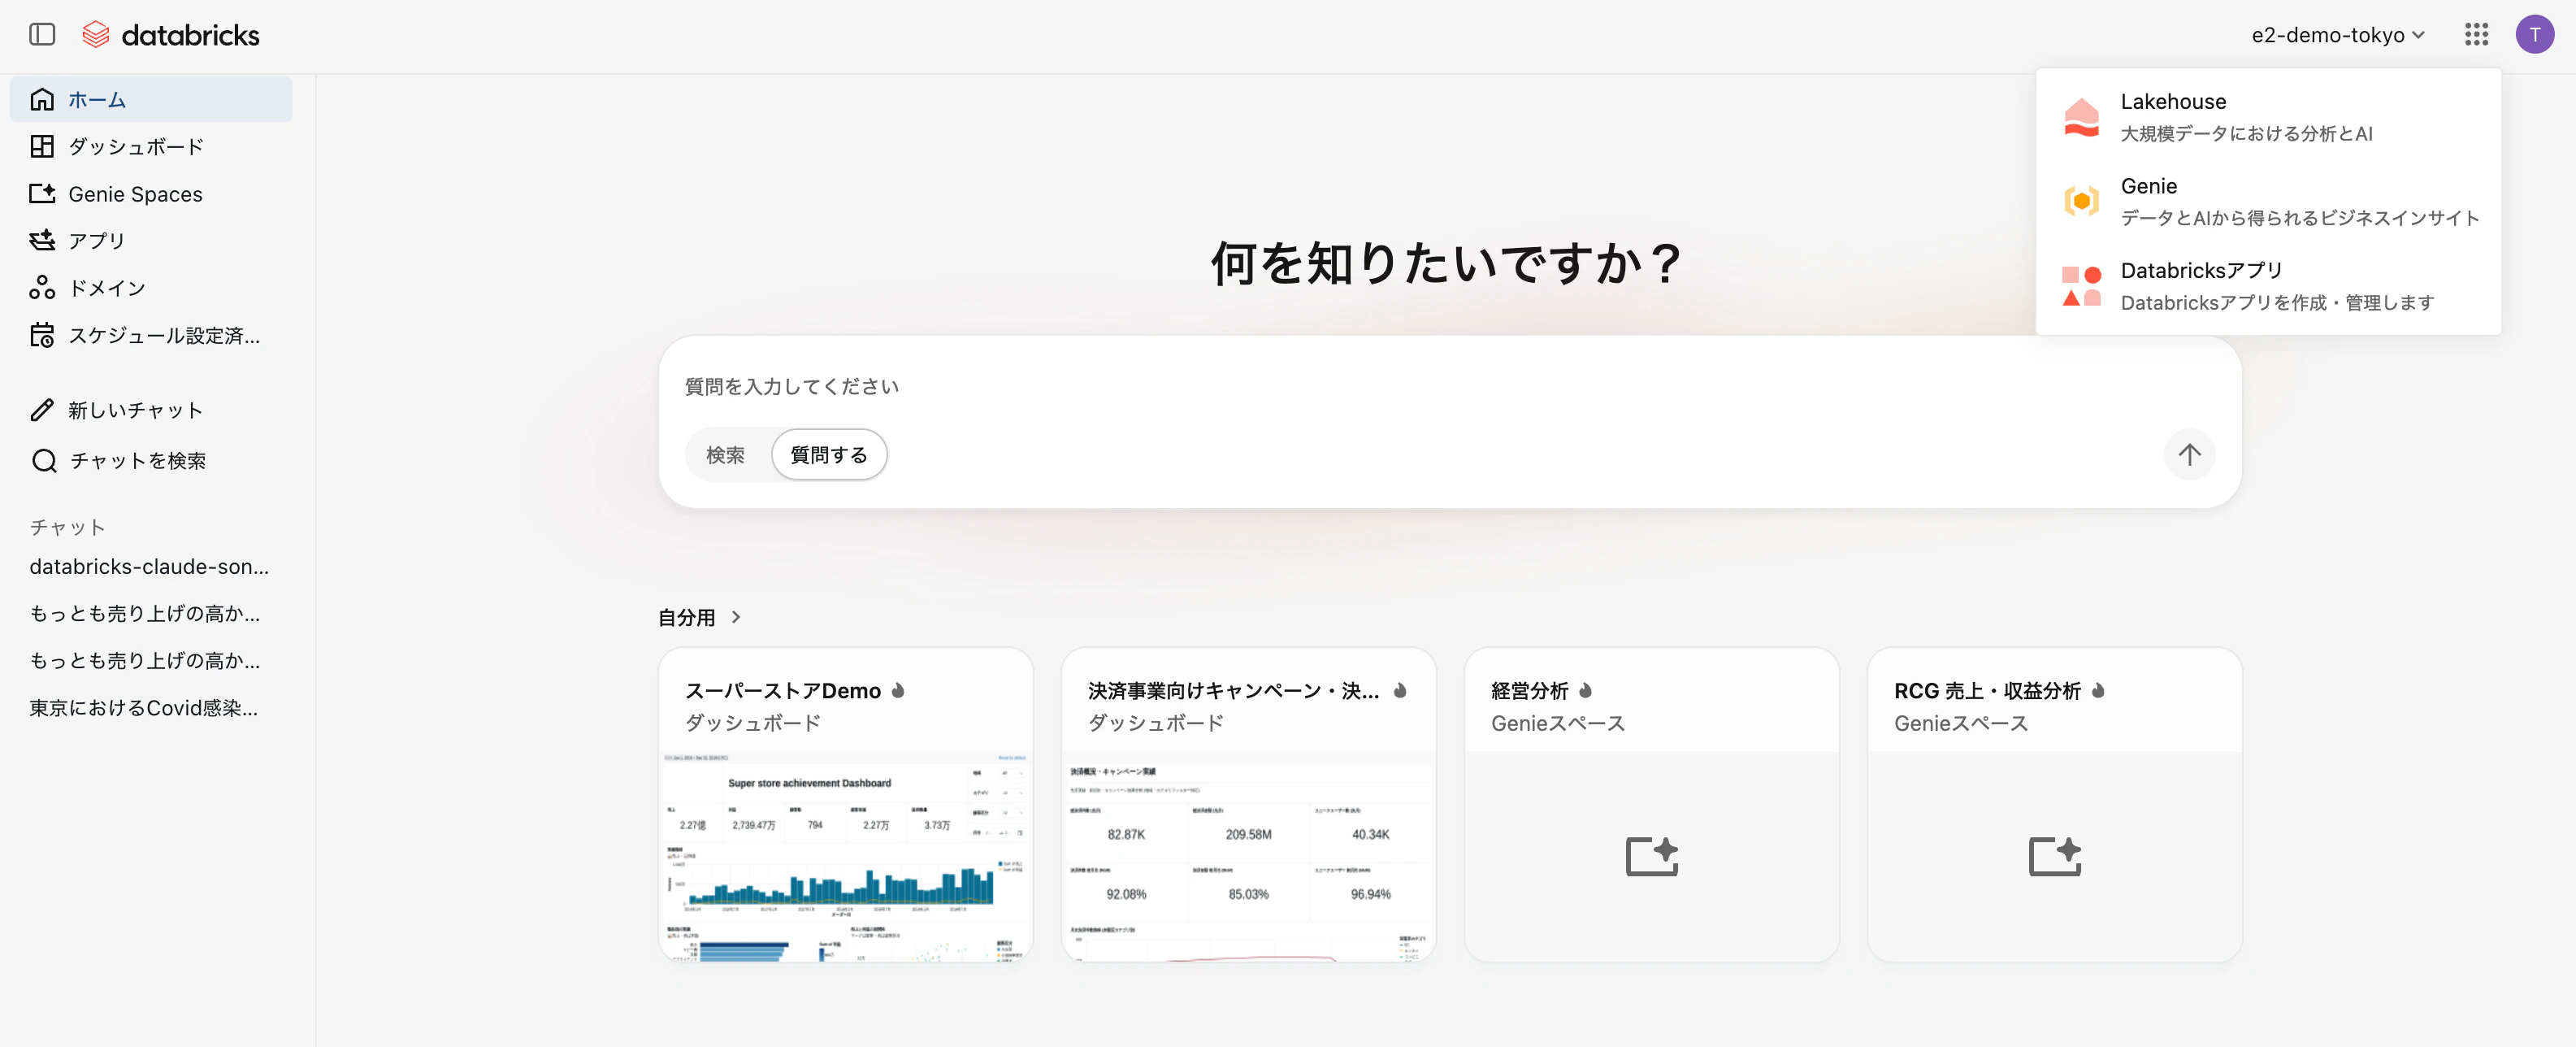Screen dimensions: 2576x1047
Task: Click the Databricksアプリを作成・管理します description
Action: [2277, 302]
